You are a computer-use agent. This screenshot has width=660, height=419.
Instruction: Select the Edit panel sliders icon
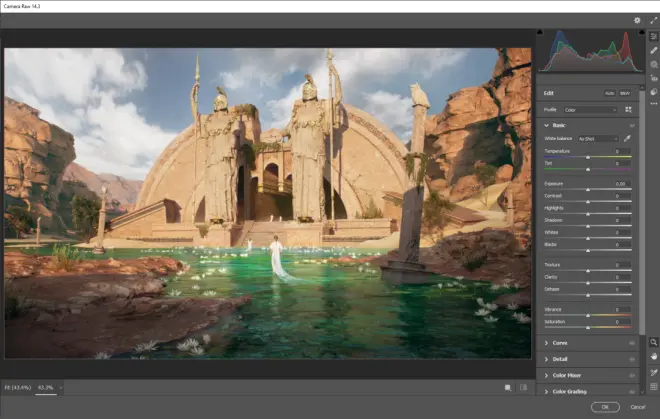pos(653,37)
